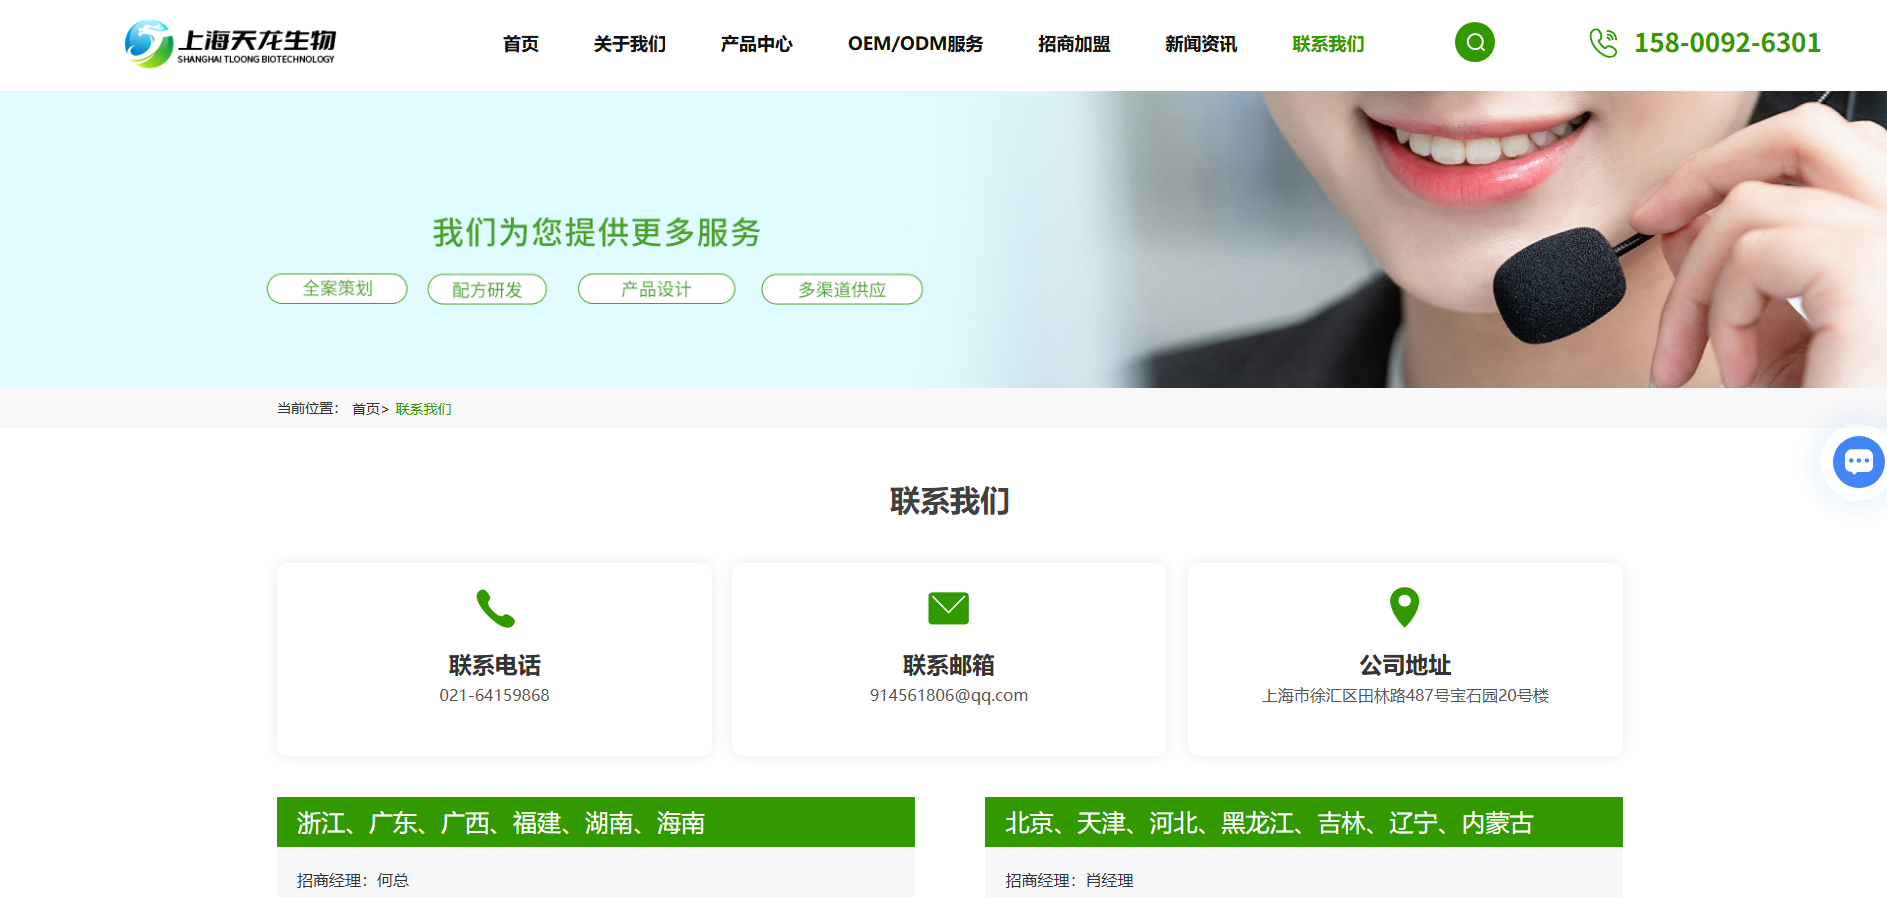Click the 配方研发 pill button
Screen dimensions: 1887x897
coord(487,289)
